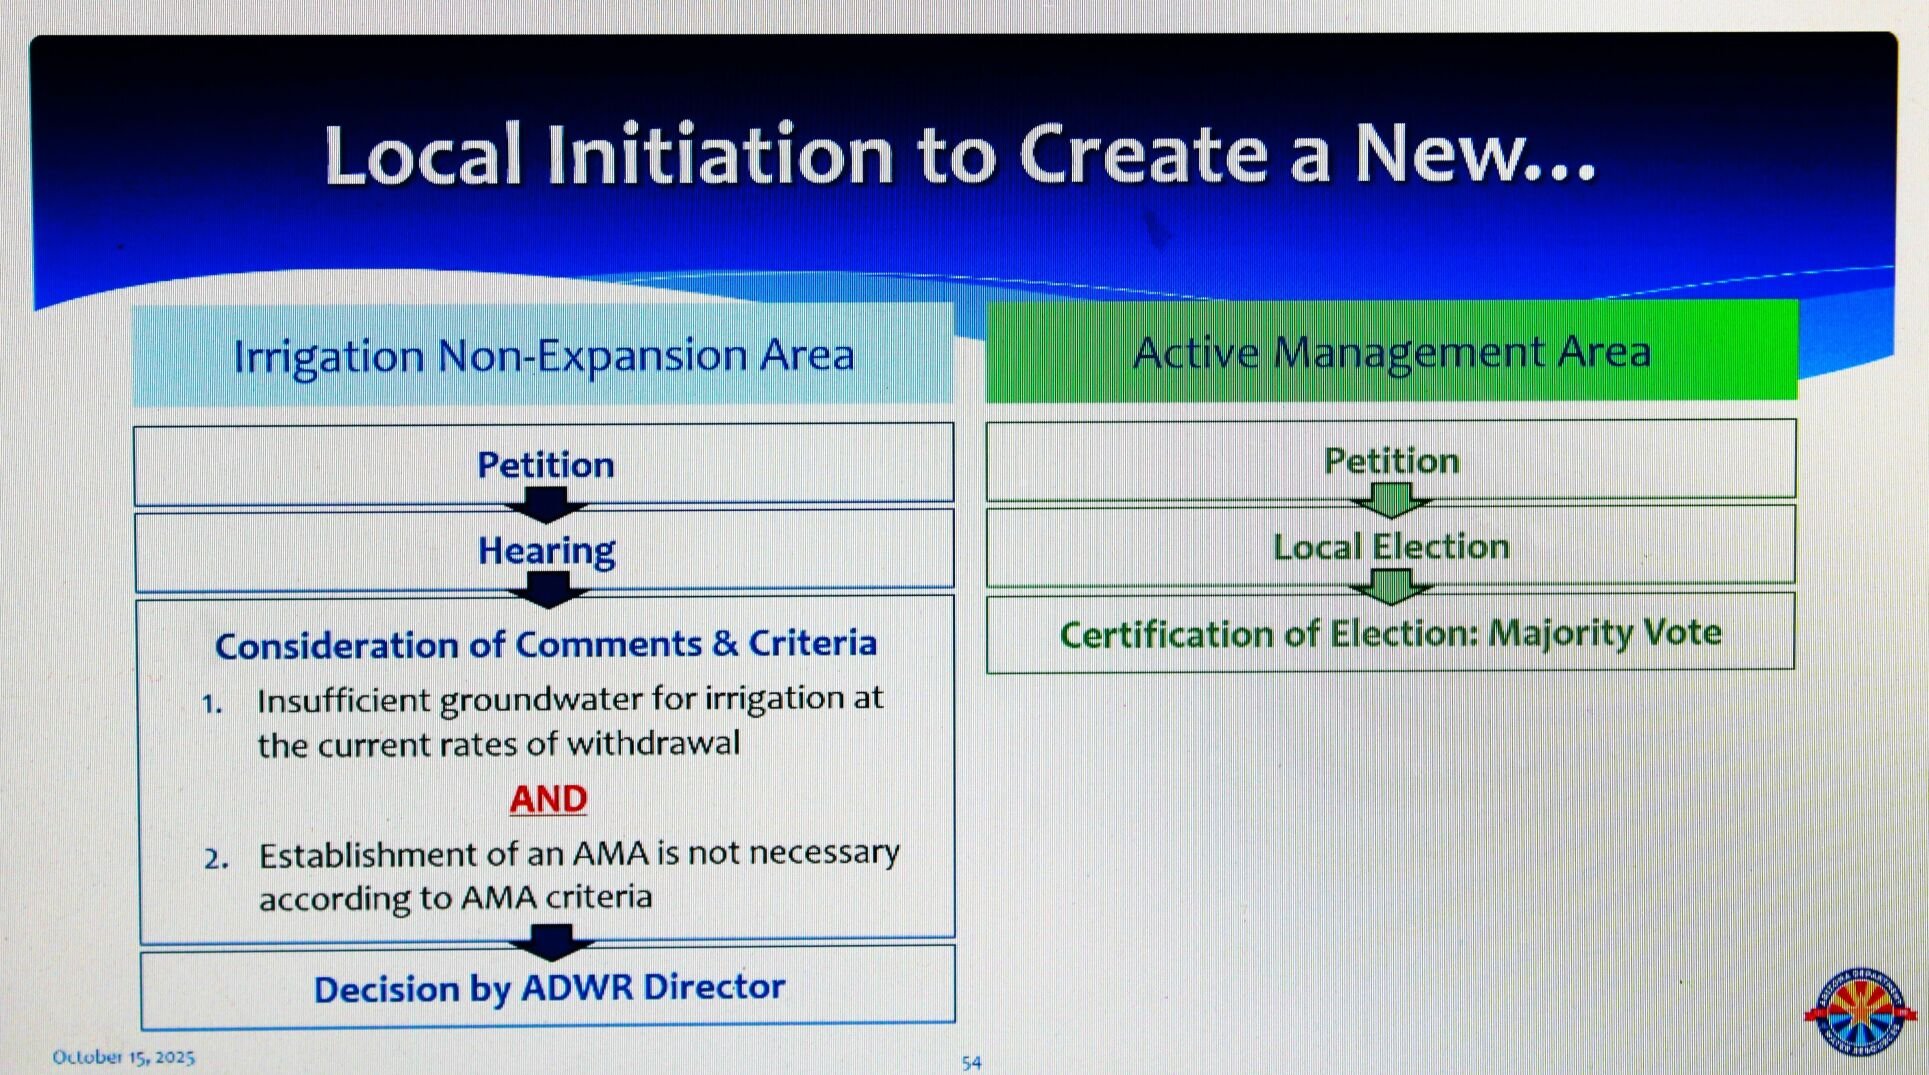Click the red underlined AND text

coord(548,799)
